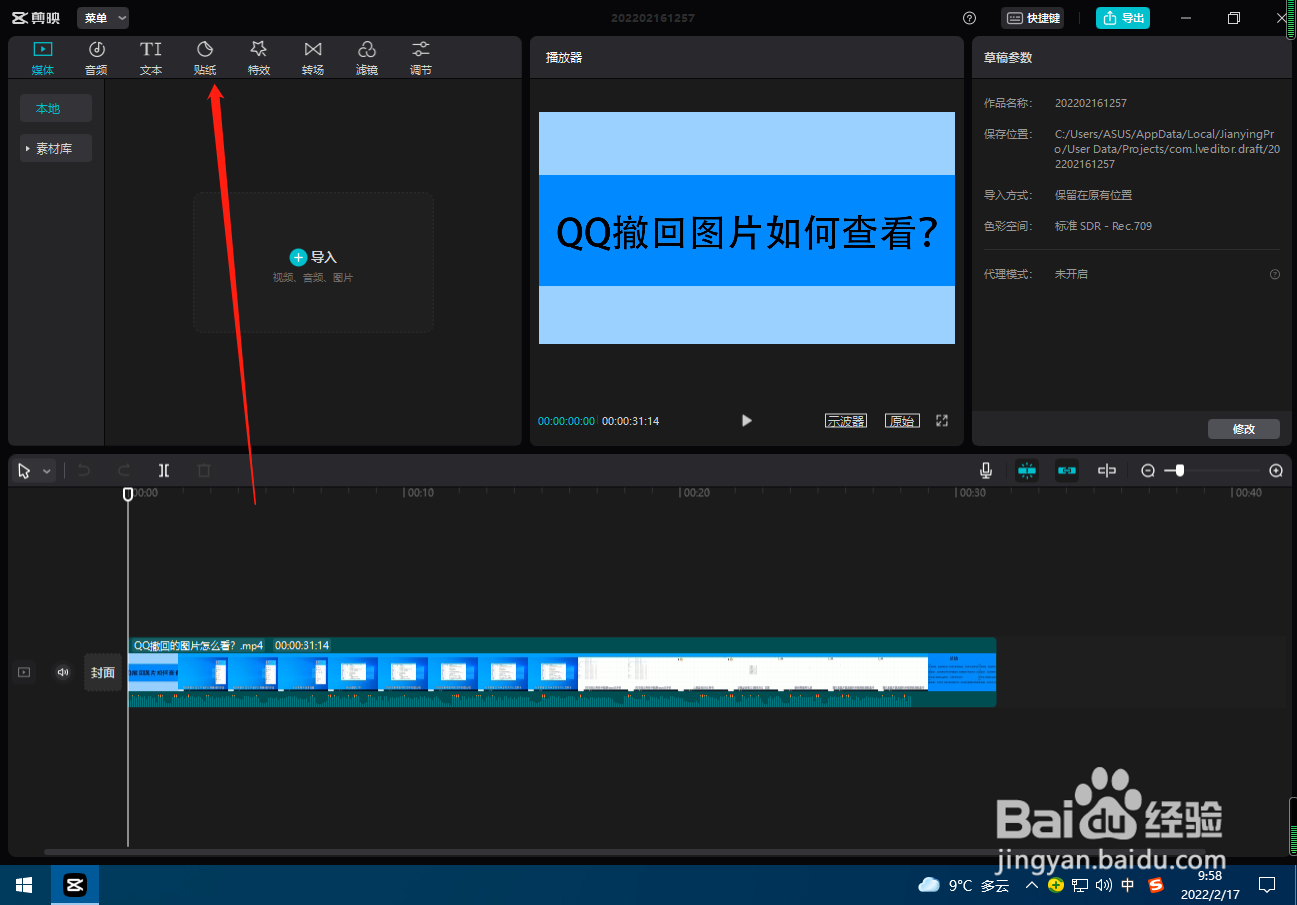Open the 示波器 scope option
The width and height of the screenshot is (1297, 905).
point(846,421)
